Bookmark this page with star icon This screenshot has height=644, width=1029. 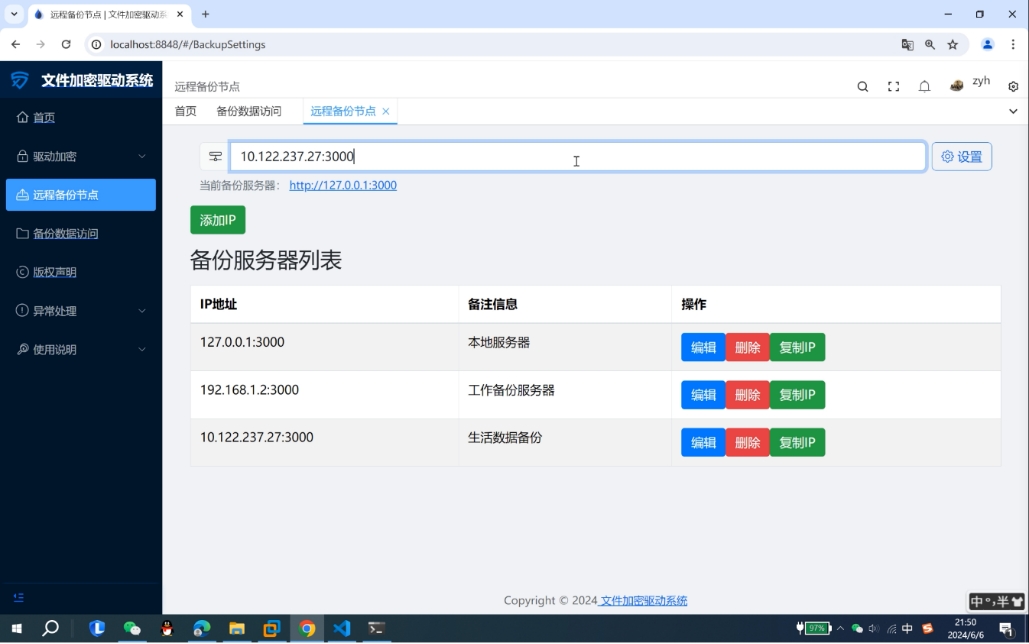tap(953, 44)
